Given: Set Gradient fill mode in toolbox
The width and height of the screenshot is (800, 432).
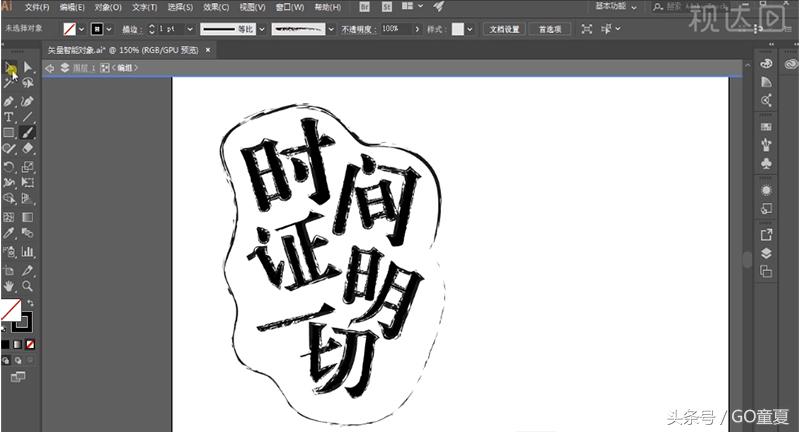Looking at the screenshot, I should [18, 345].
